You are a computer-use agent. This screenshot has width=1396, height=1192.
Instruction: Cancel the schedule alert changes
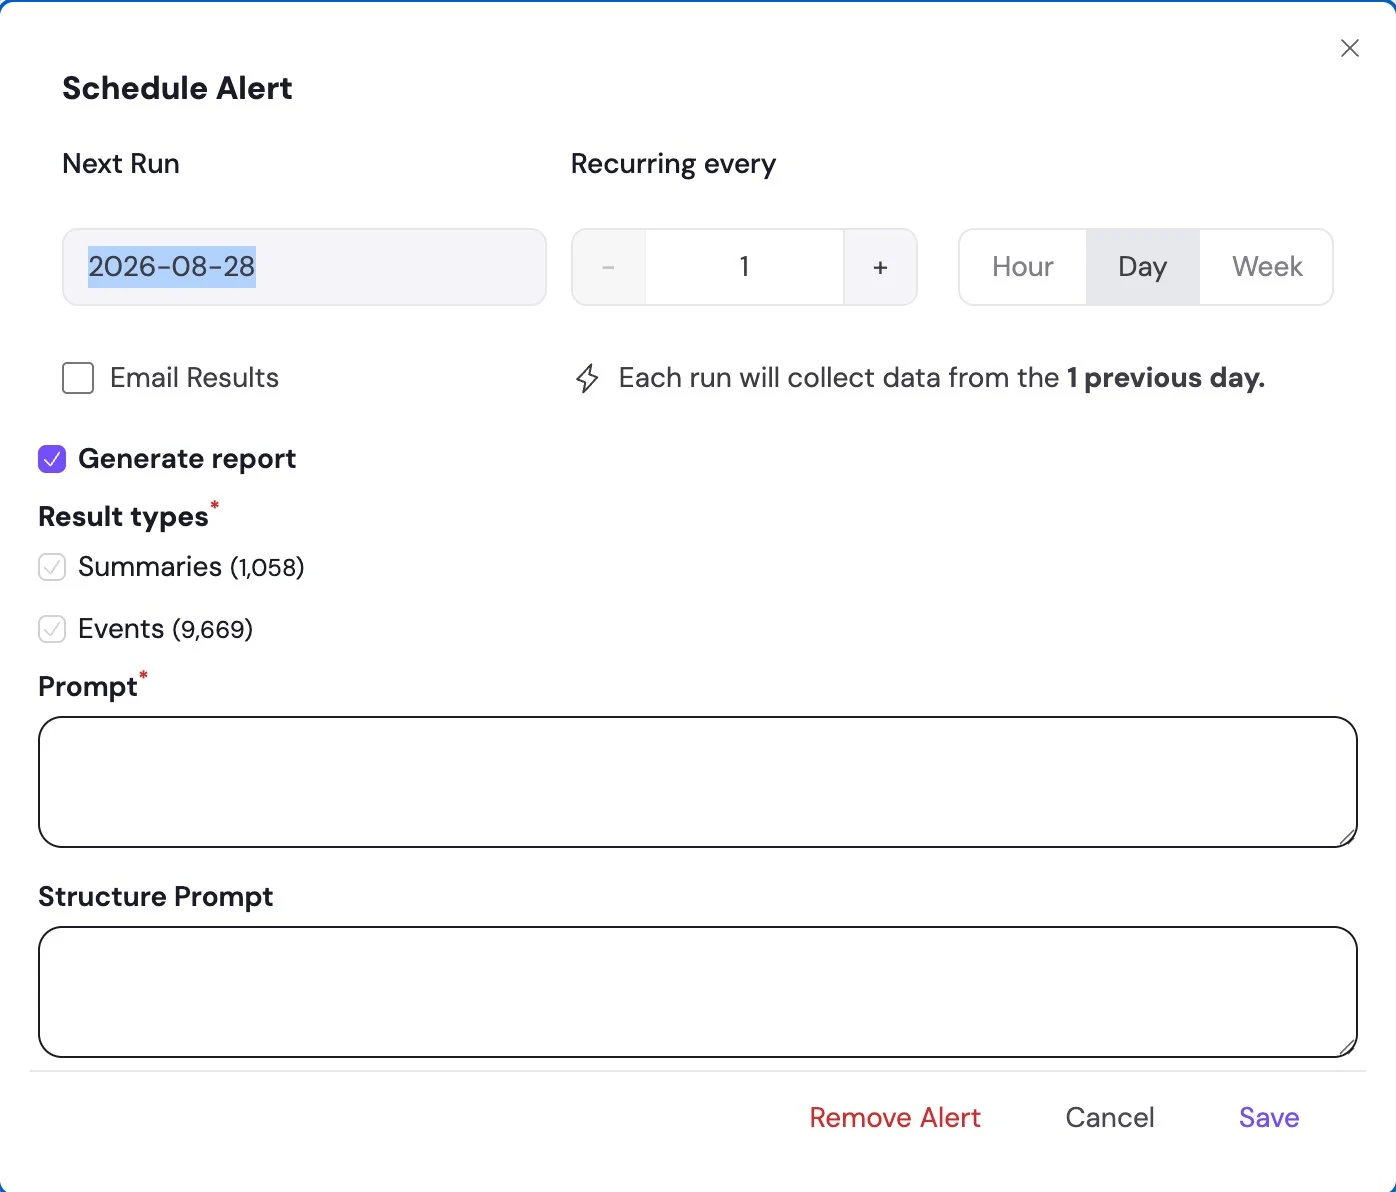(x=1110, y=1118)
